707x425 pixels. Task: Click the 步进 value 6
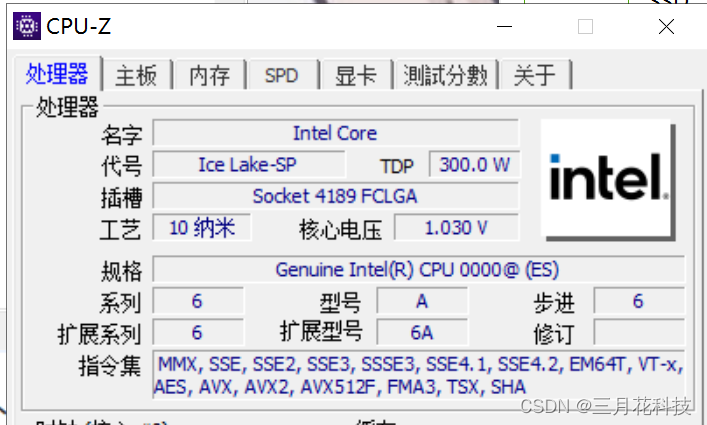639,301
